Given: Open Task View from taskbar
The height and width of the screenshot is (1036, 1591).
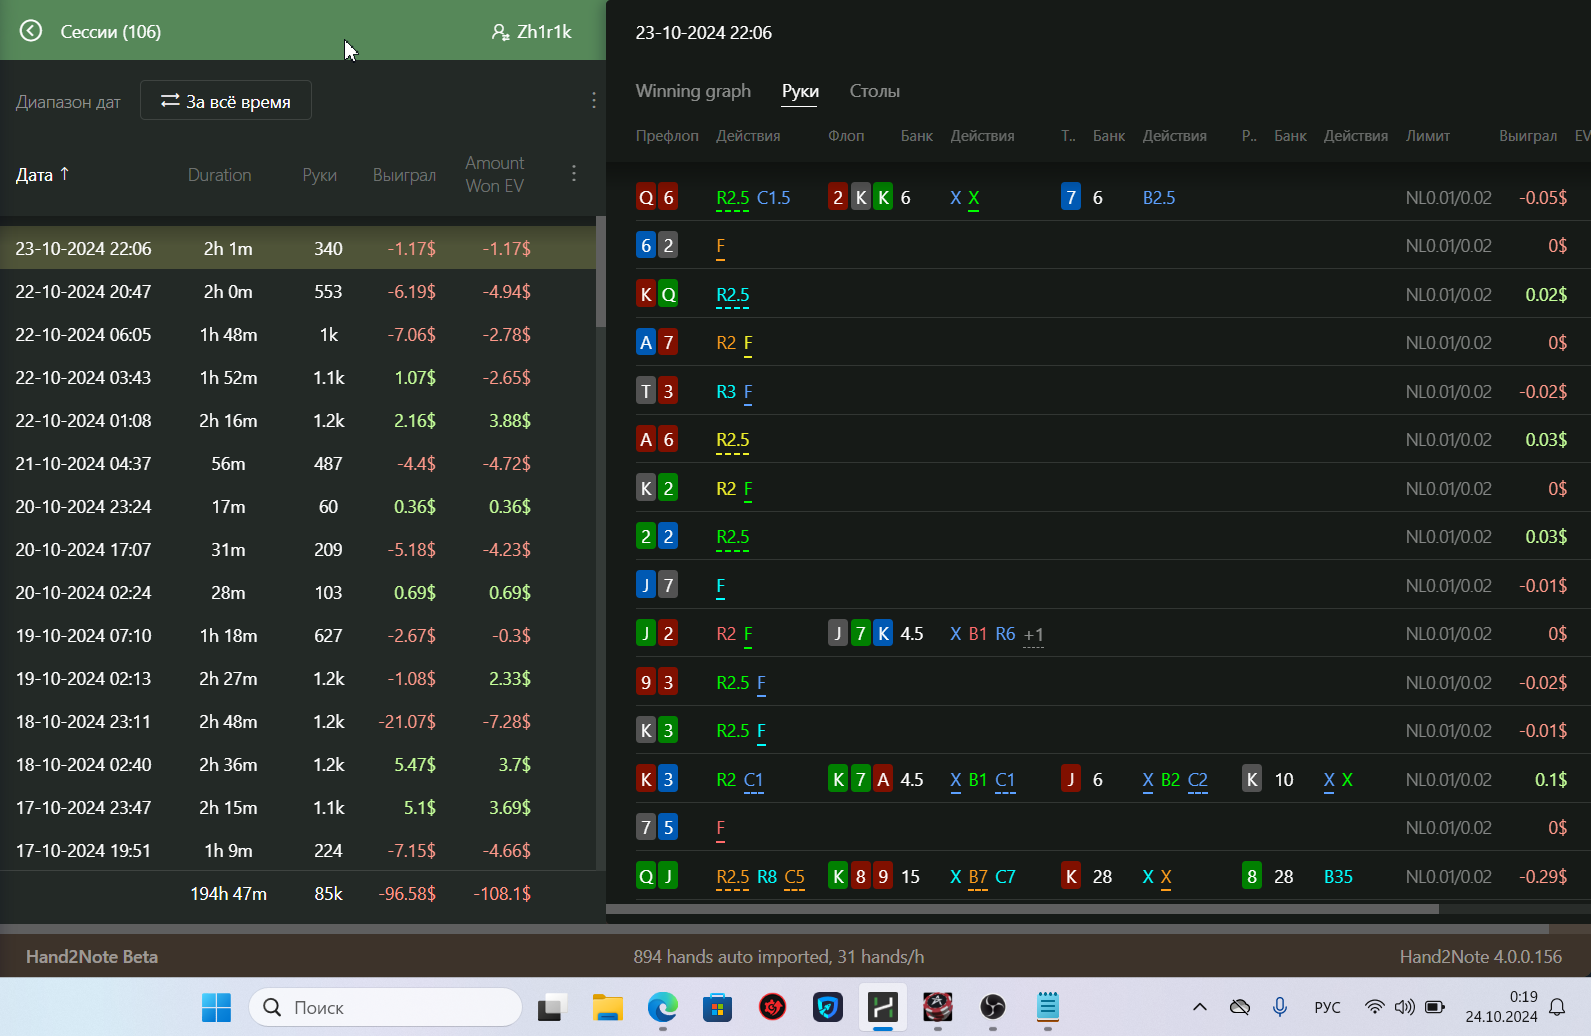Looking at the screenshot, I should pyautogui.click(x=552, y=1007).
